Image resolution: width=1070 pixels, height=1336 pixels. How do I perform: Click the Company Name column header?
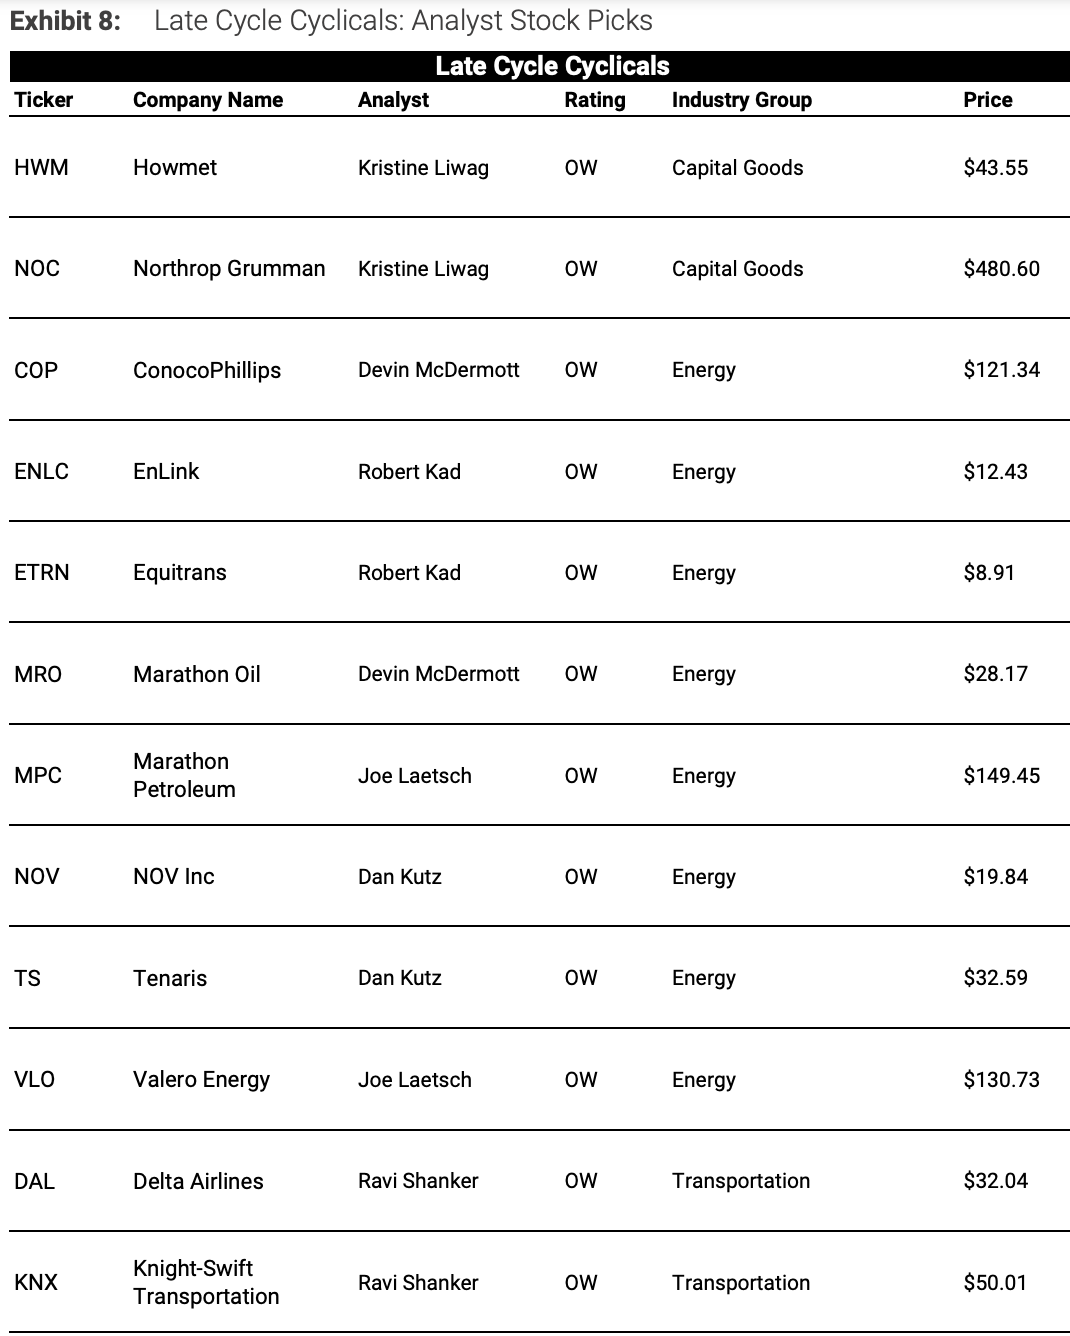[x=208, y=100]
